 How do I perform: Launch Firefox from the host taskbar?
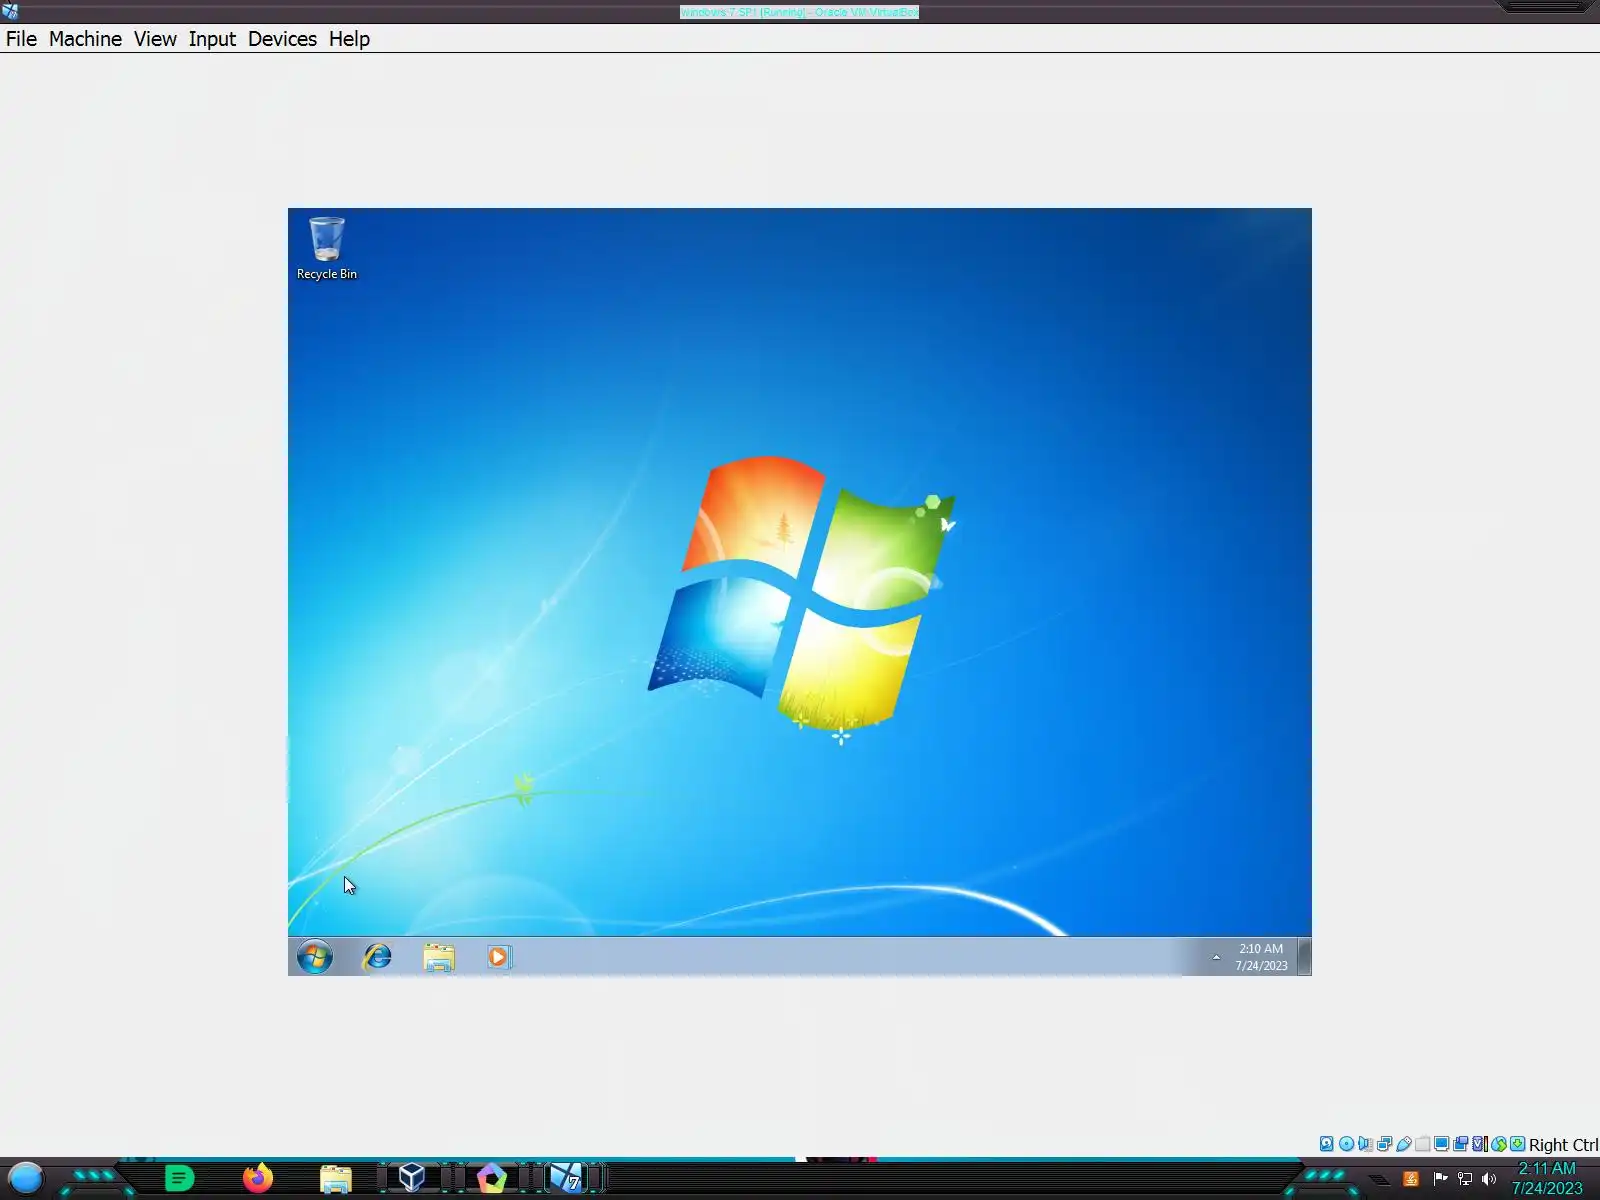pos(258,1179)
